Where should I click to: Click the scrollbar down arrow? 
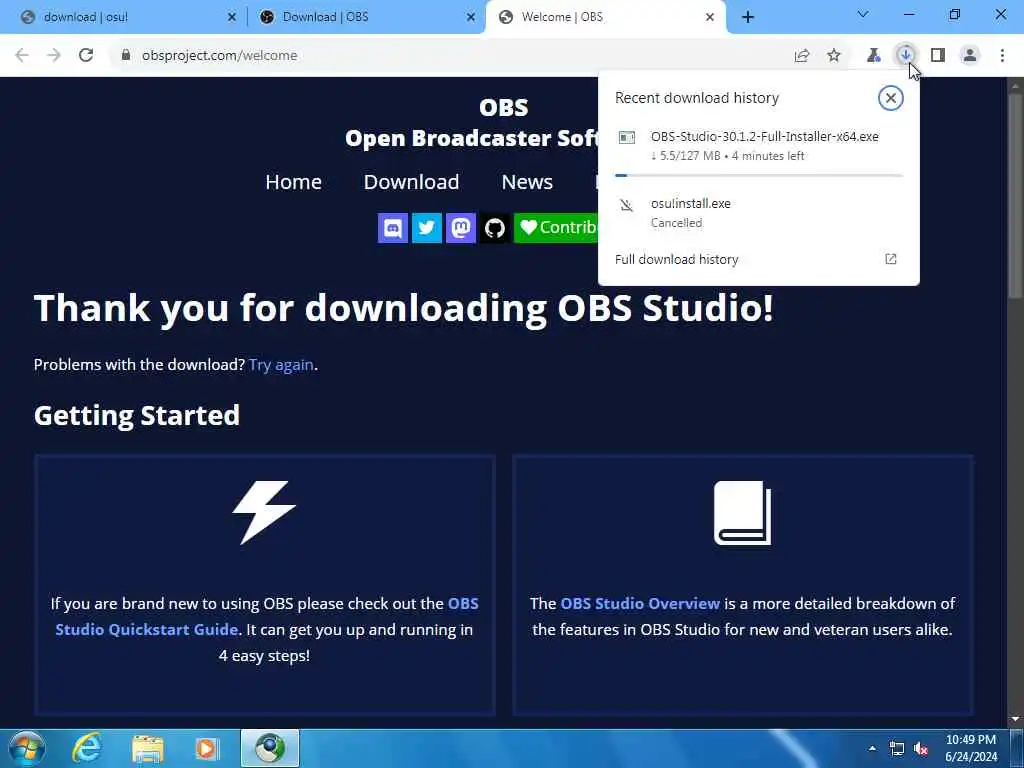[1015, 719]
